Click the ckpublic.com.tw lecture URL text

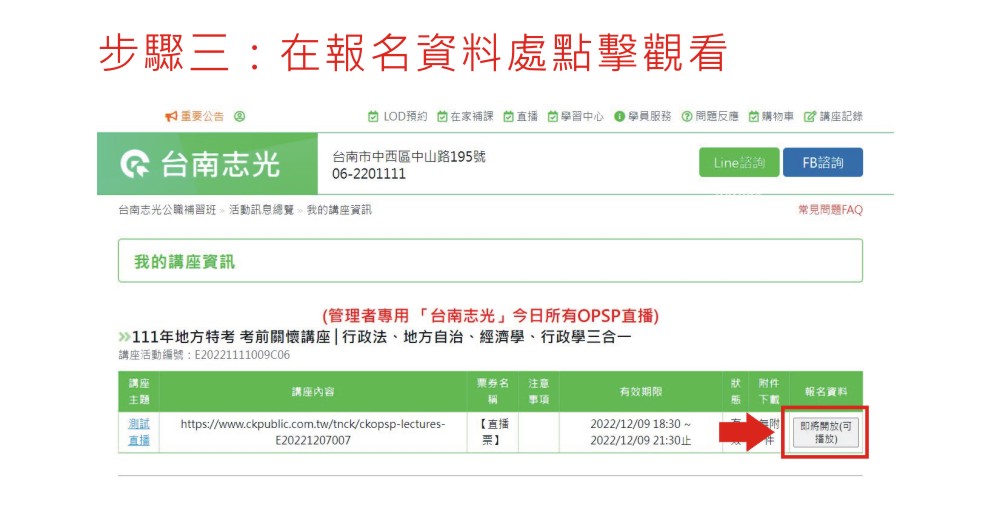[312, 432]
